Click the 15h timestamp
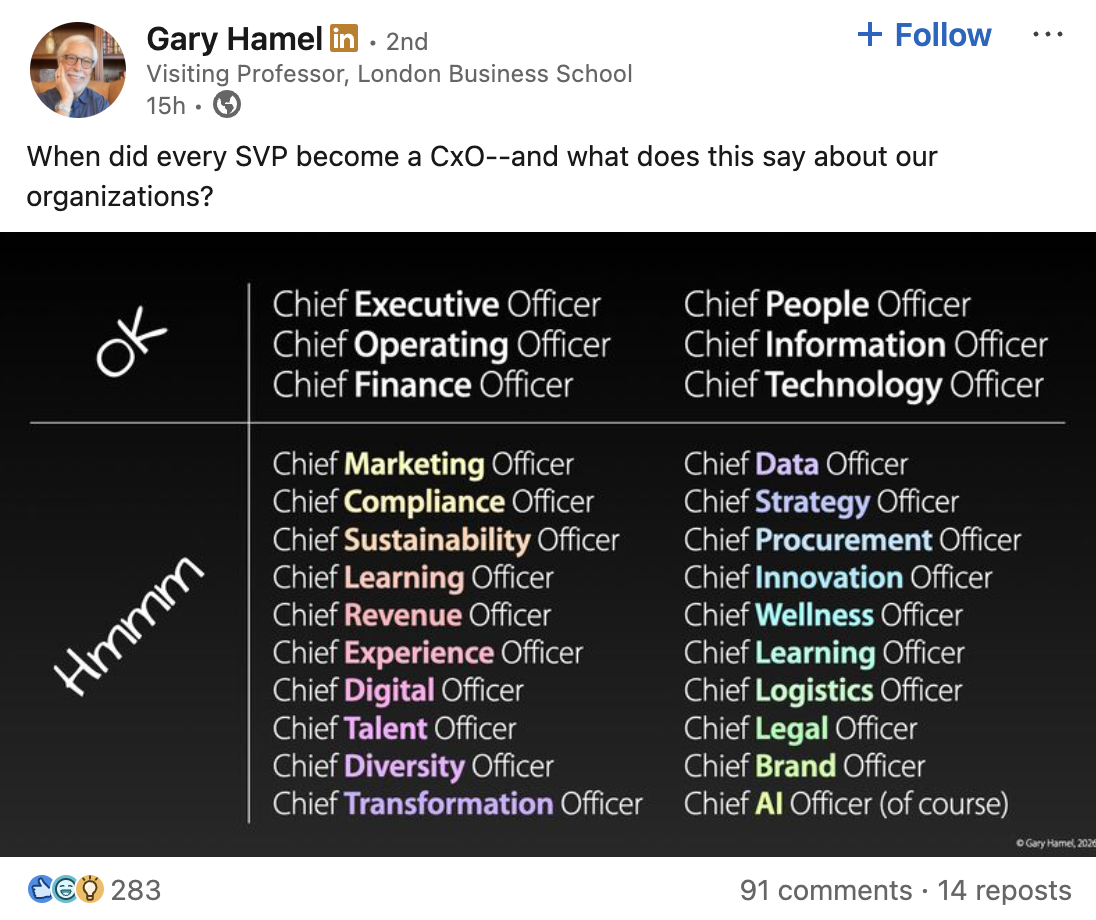Screen dimensions: 1096x920 click(x=165, y=103)
